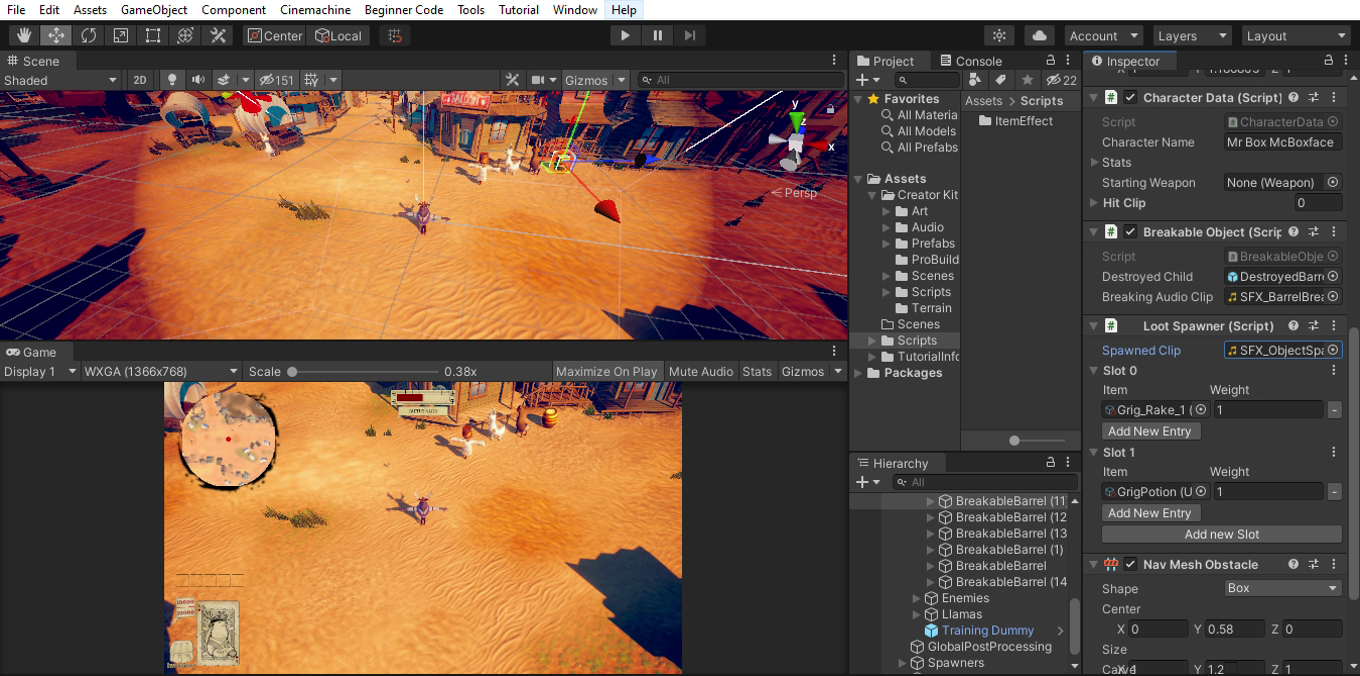Viewport: 1360px width, 676px height.
Task: Click the Pause button
Action: [657, 35]
